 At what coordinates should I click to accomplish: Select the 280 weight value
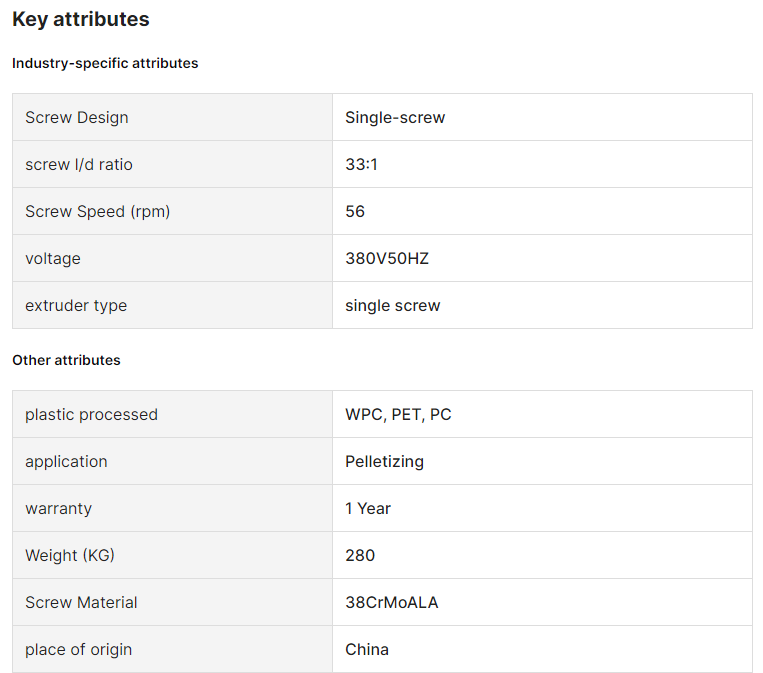(x=360, y=555)
